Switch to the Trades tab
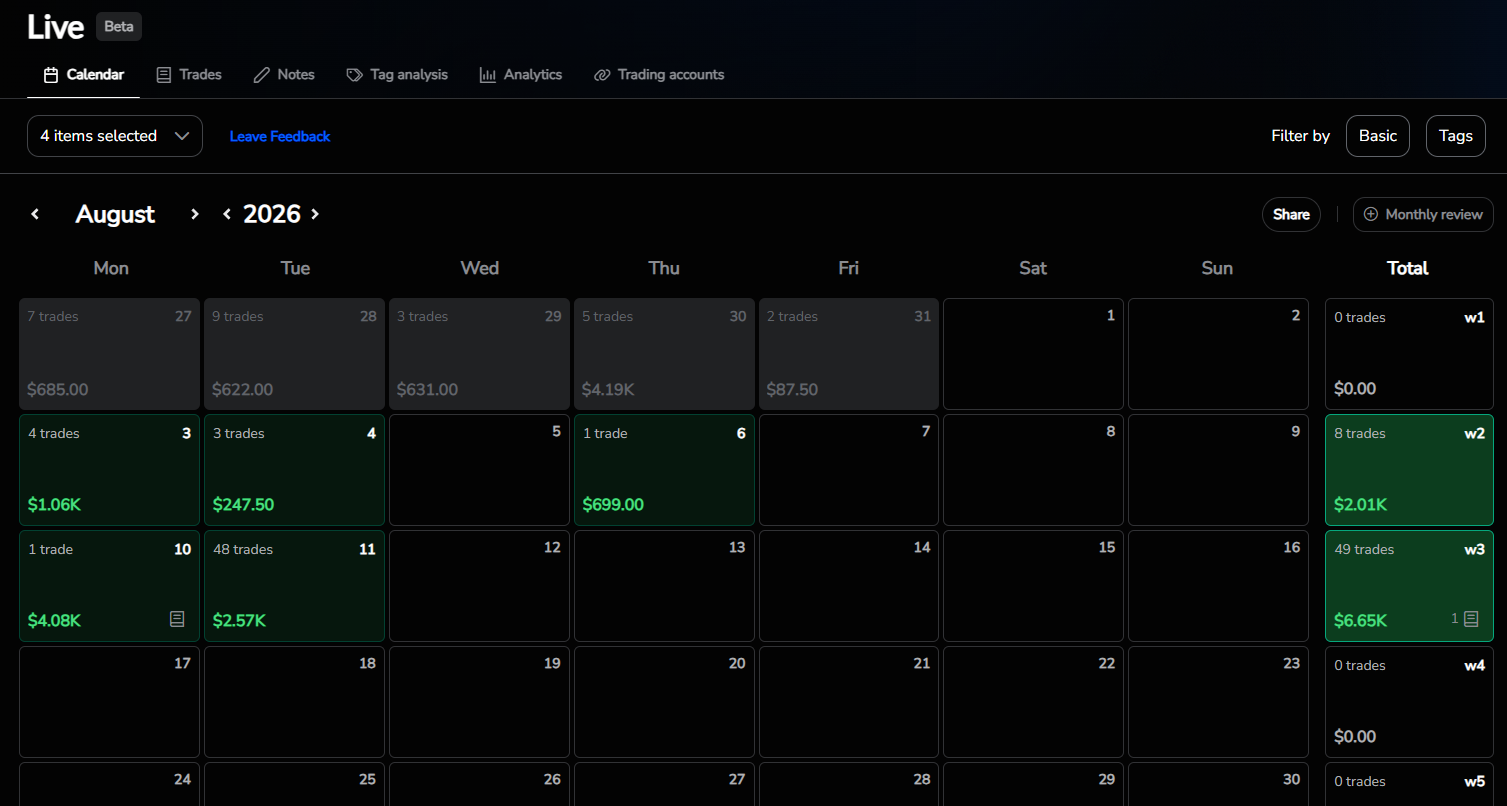 click(189, 75)
